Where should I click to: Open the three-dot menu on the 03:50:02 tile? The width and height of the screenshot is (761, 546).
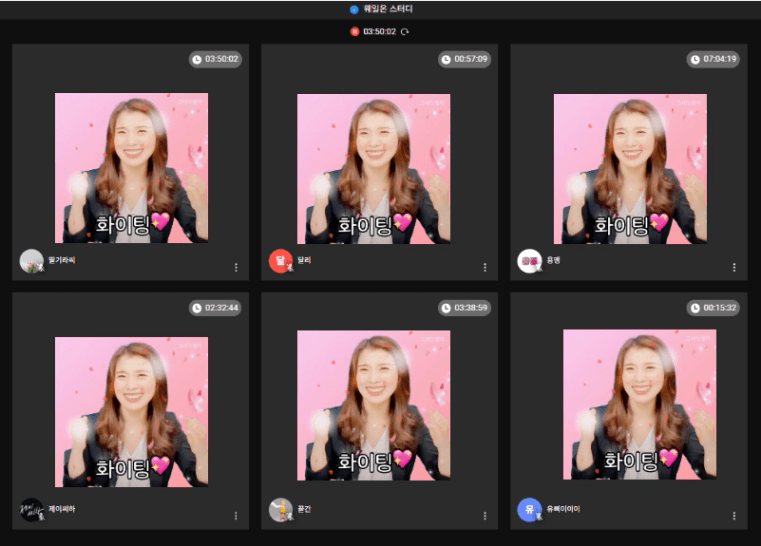coord(236,268)
